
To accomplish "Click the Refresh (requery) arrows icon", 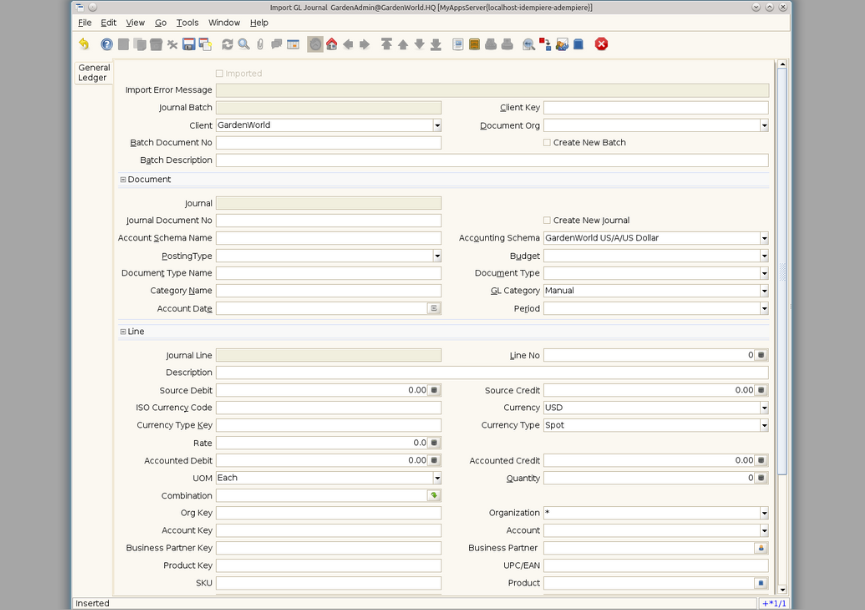I will point(227,44).
